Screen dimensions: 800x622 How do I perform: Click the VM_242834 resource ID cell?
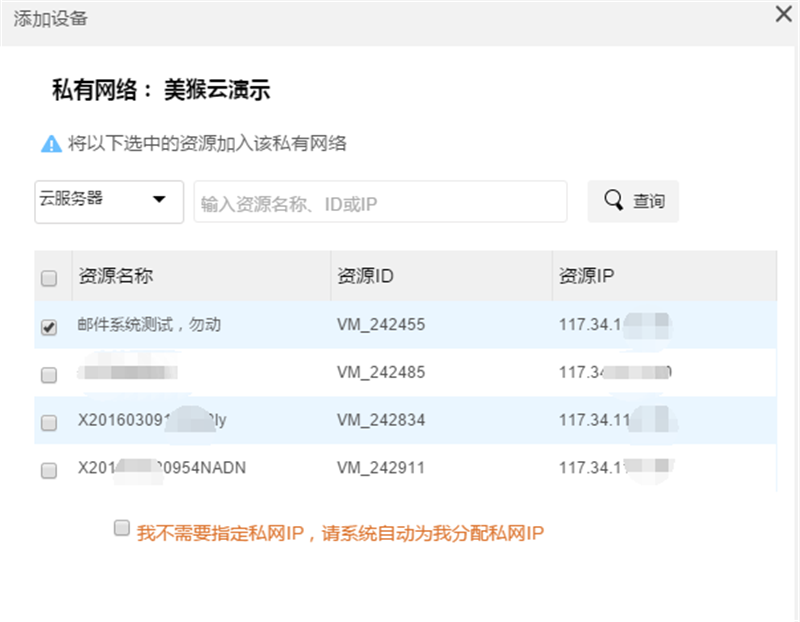click(381, 420)
